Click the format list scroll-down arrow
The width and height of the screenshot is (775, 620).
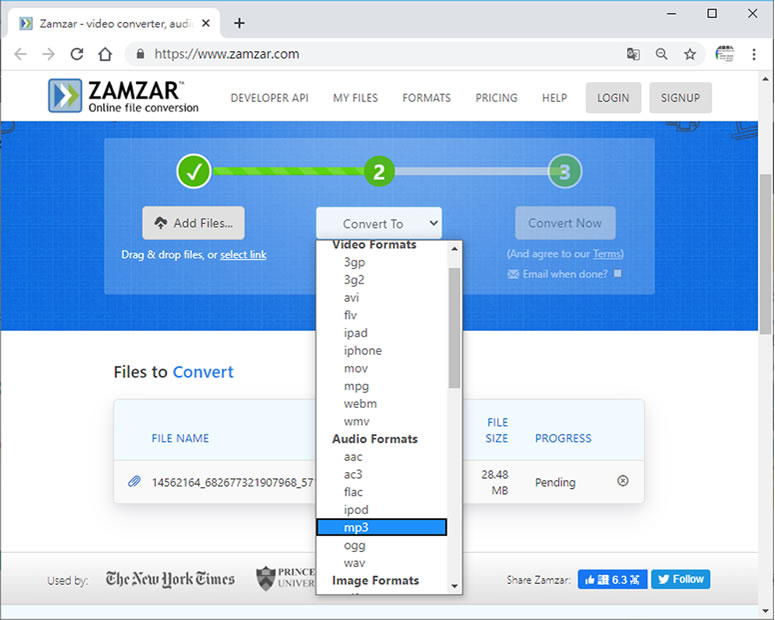pyautogui.click(x=455, y=586)
